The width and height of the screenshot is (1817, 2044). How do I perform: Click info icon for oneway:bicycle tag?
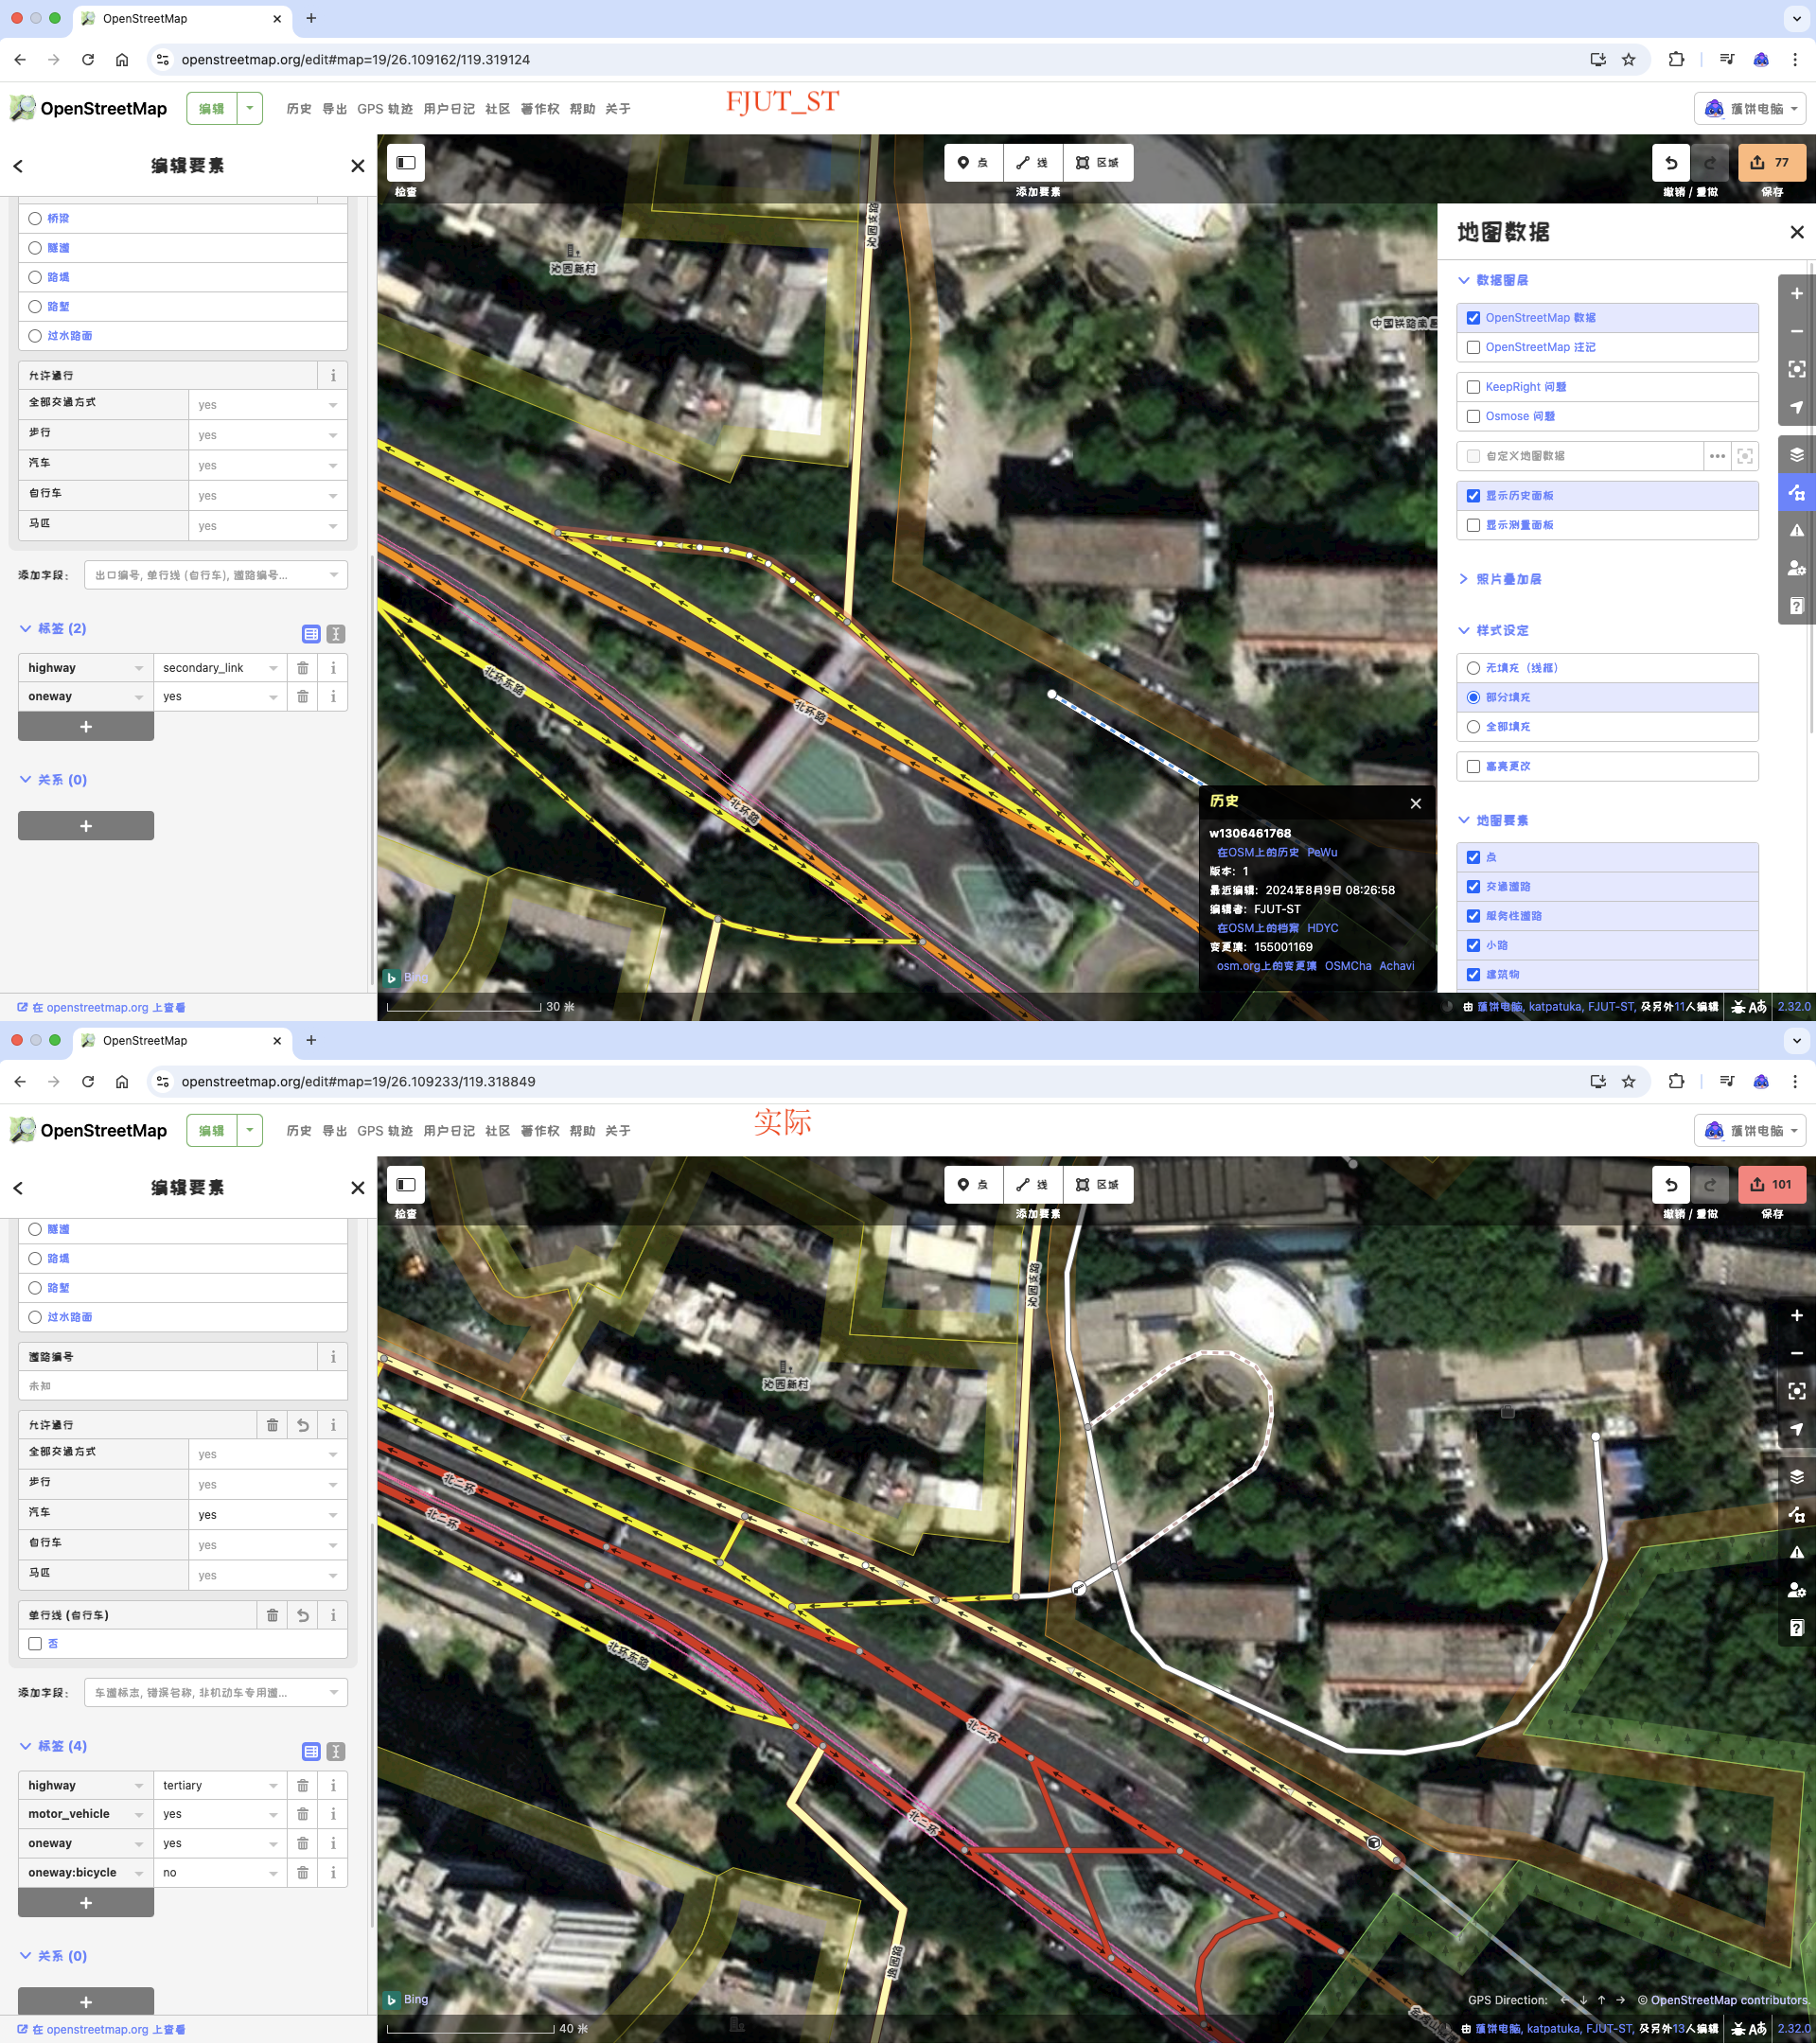coord(333,1873)
